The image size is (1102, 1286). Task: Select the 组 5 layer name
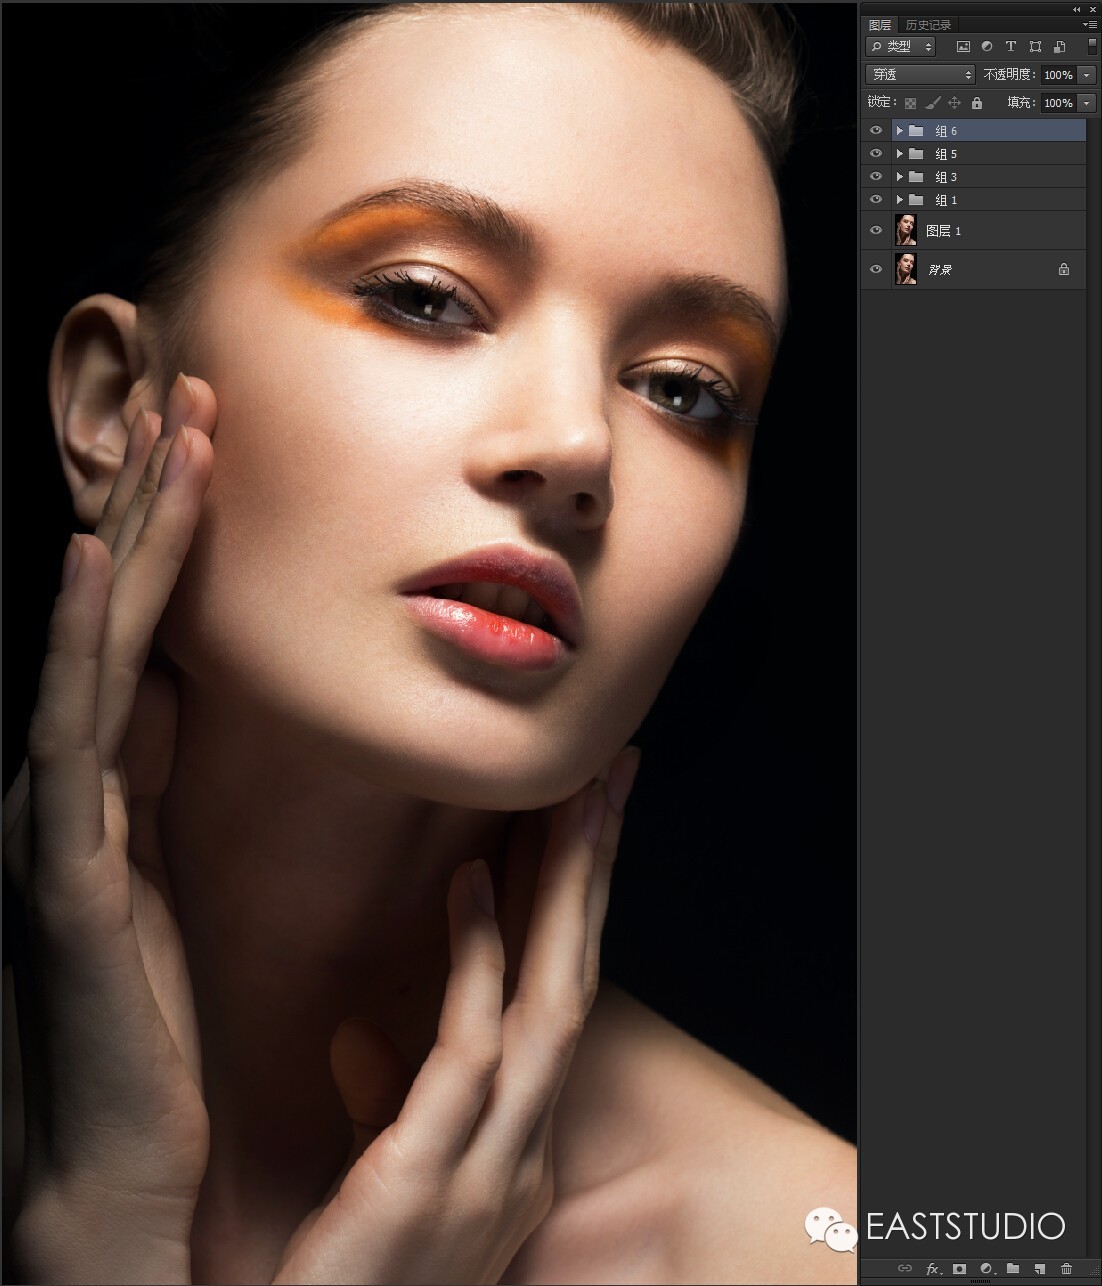[946, 154]
